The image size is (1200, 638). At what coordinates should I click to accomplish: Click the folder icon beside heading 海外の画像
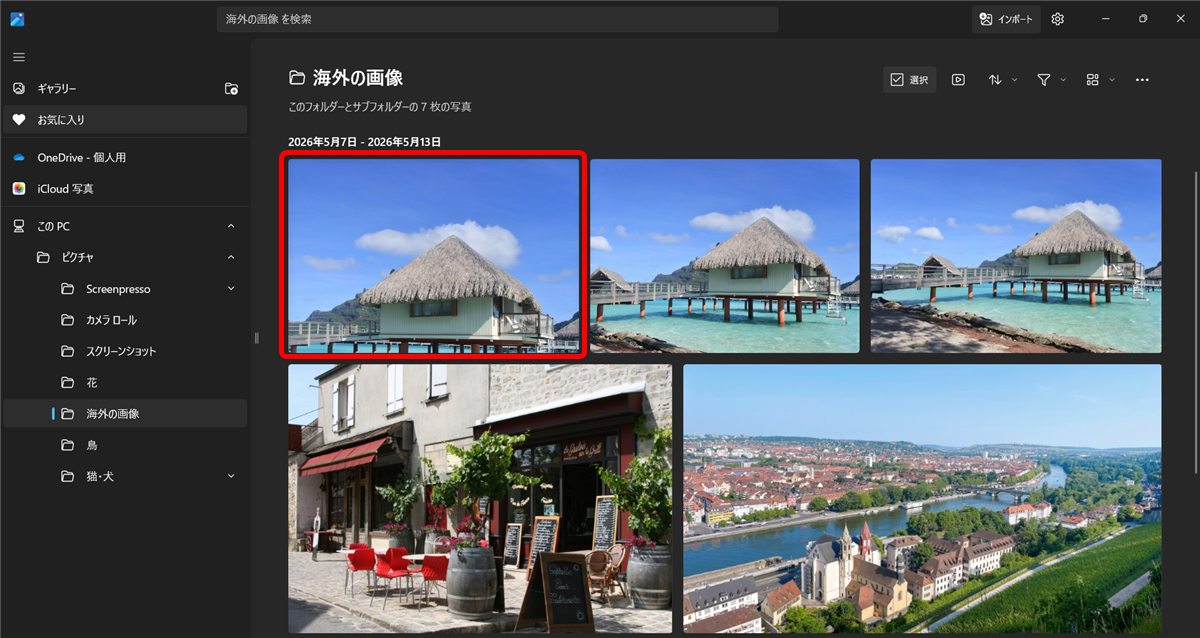pyautogui.click(x=297, y=78)
